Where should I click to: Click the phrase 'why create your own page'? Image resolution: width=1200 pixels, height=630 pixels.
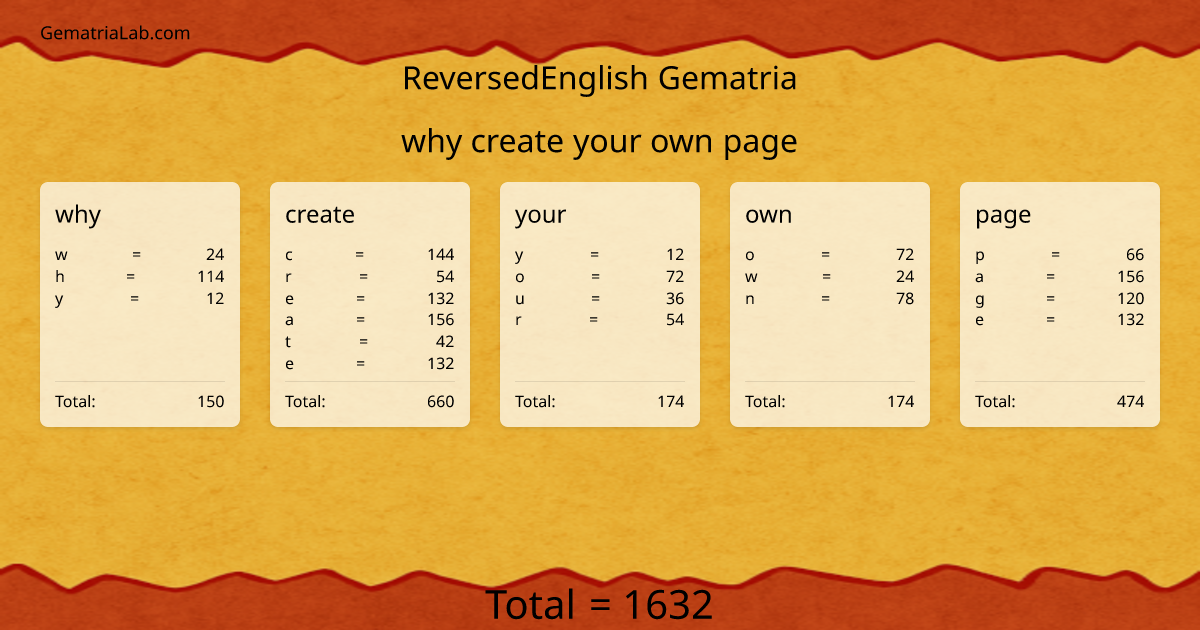point(600,142)
